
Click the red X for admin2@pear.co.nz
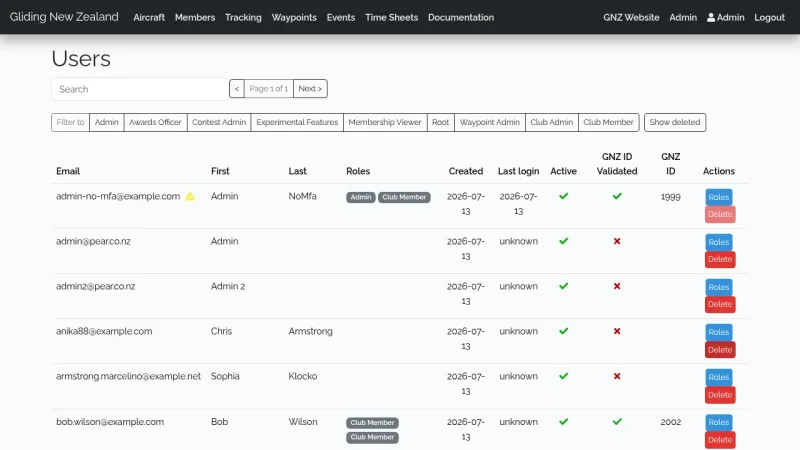point(617,286)
